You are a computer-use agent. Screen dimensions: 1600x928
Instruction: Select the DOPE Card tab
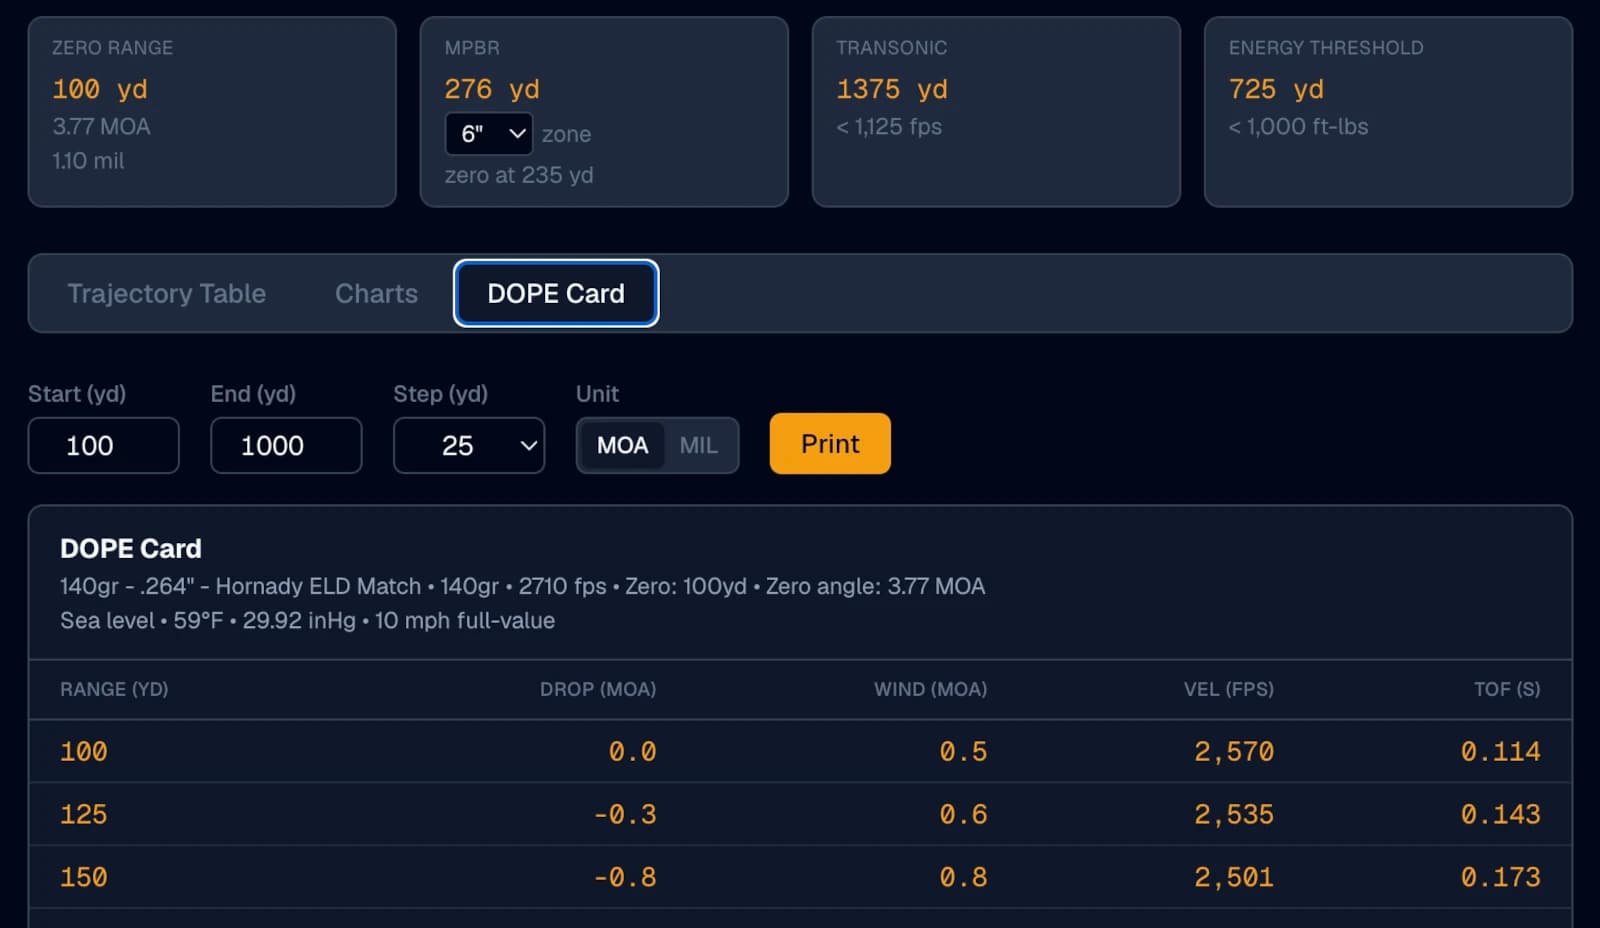[x=556, y=293]
